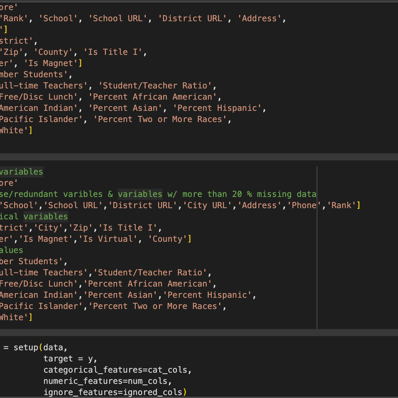Click 'Student/Teacher Ratio' in the top cell
Viewport: 398px width, 398px height.
click(155, 85)
